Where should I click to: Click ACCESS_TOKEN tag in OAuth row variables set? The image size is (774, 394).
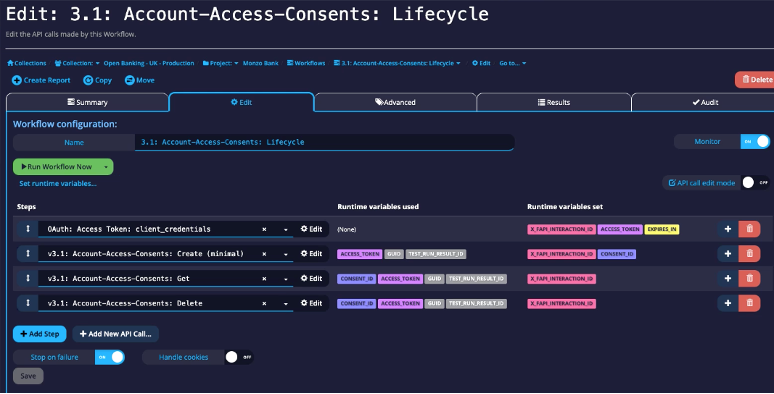click(x=620, y=229)
